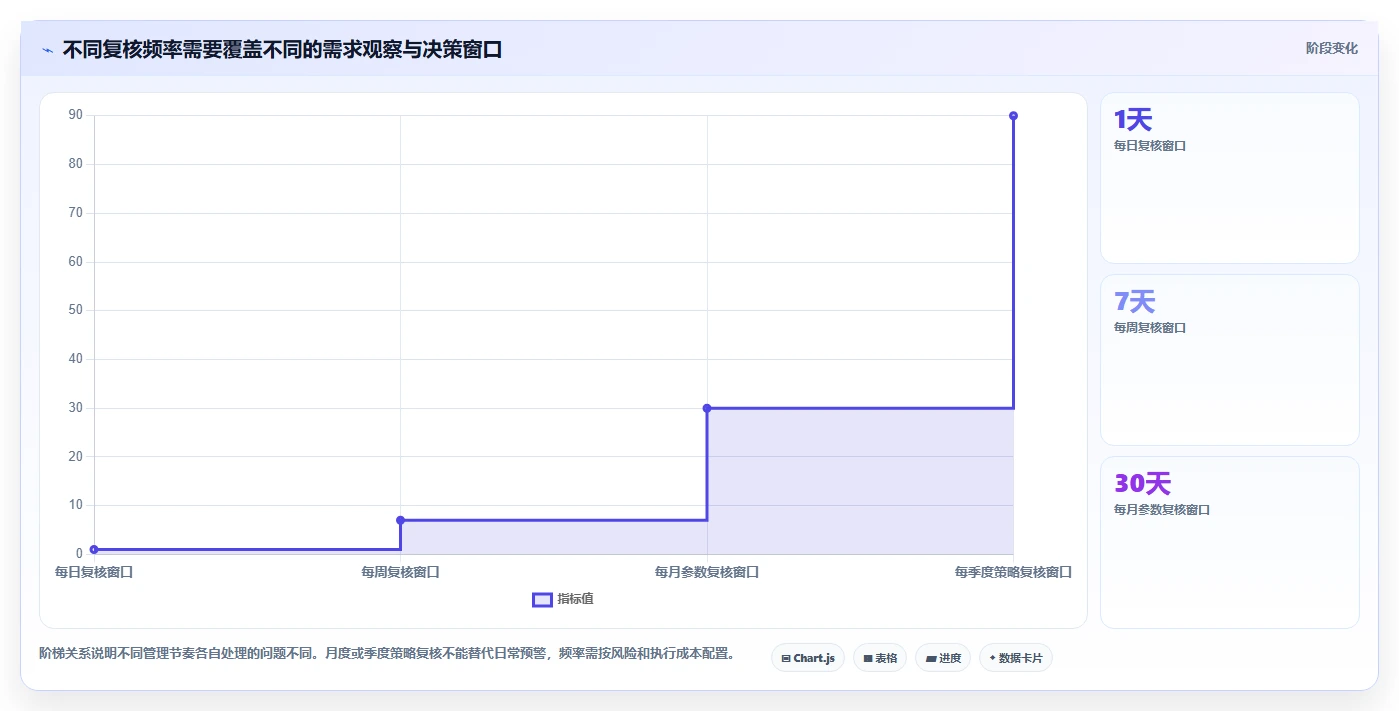Click the lightning icon beside the title

[48, 50]
